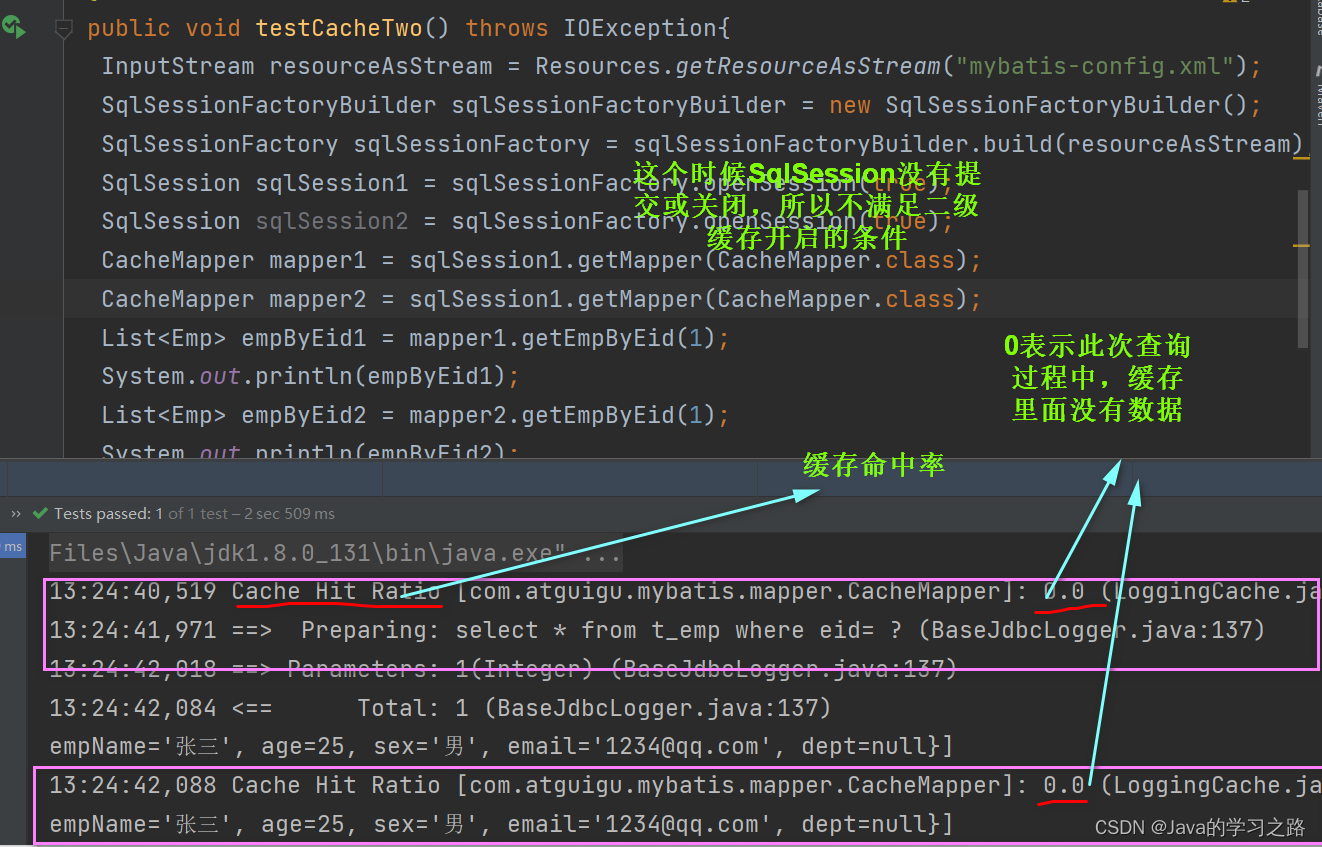Expand the hidden test toolbar chevrons
The height and width of the screenshot is (847, 1322).
tap(15, 513)
